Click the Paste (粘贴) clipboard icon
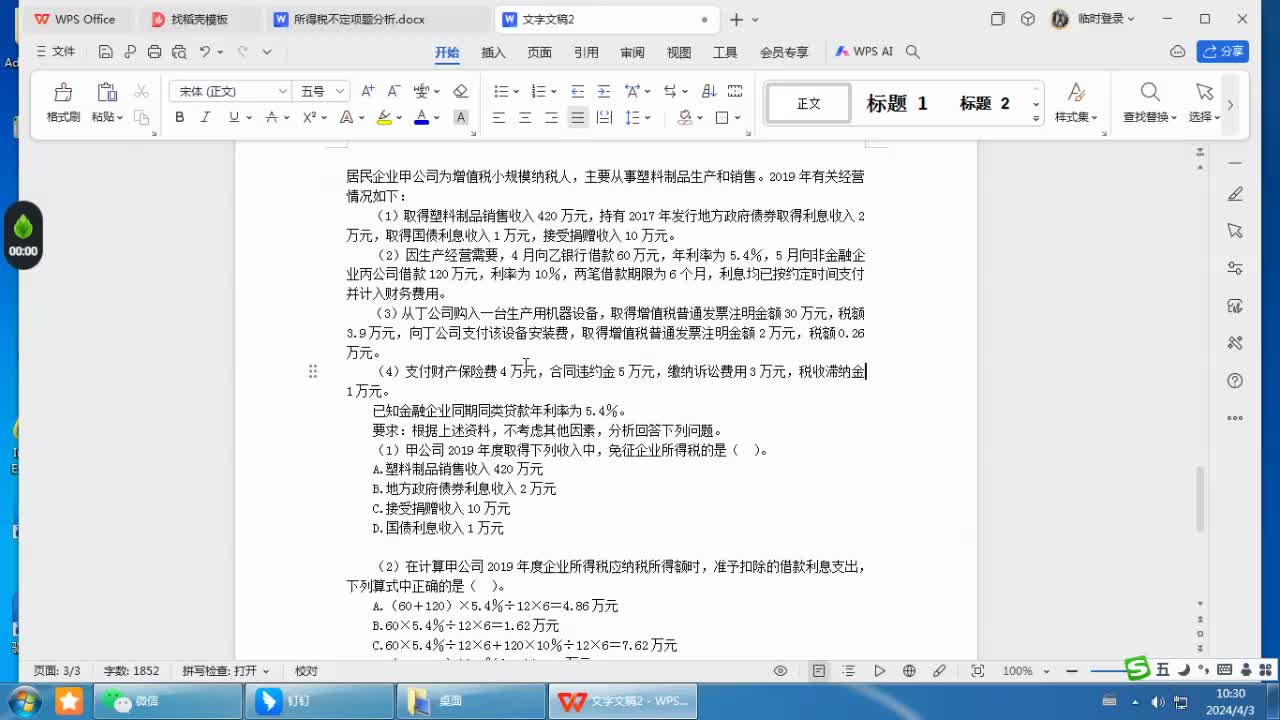The image size is (1280, 720). pos(107,92)
